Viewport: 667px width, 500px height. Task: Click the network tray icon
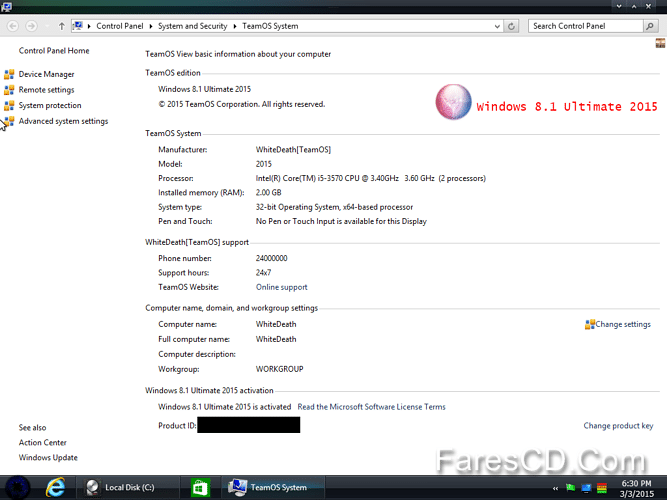click(586, 488)
